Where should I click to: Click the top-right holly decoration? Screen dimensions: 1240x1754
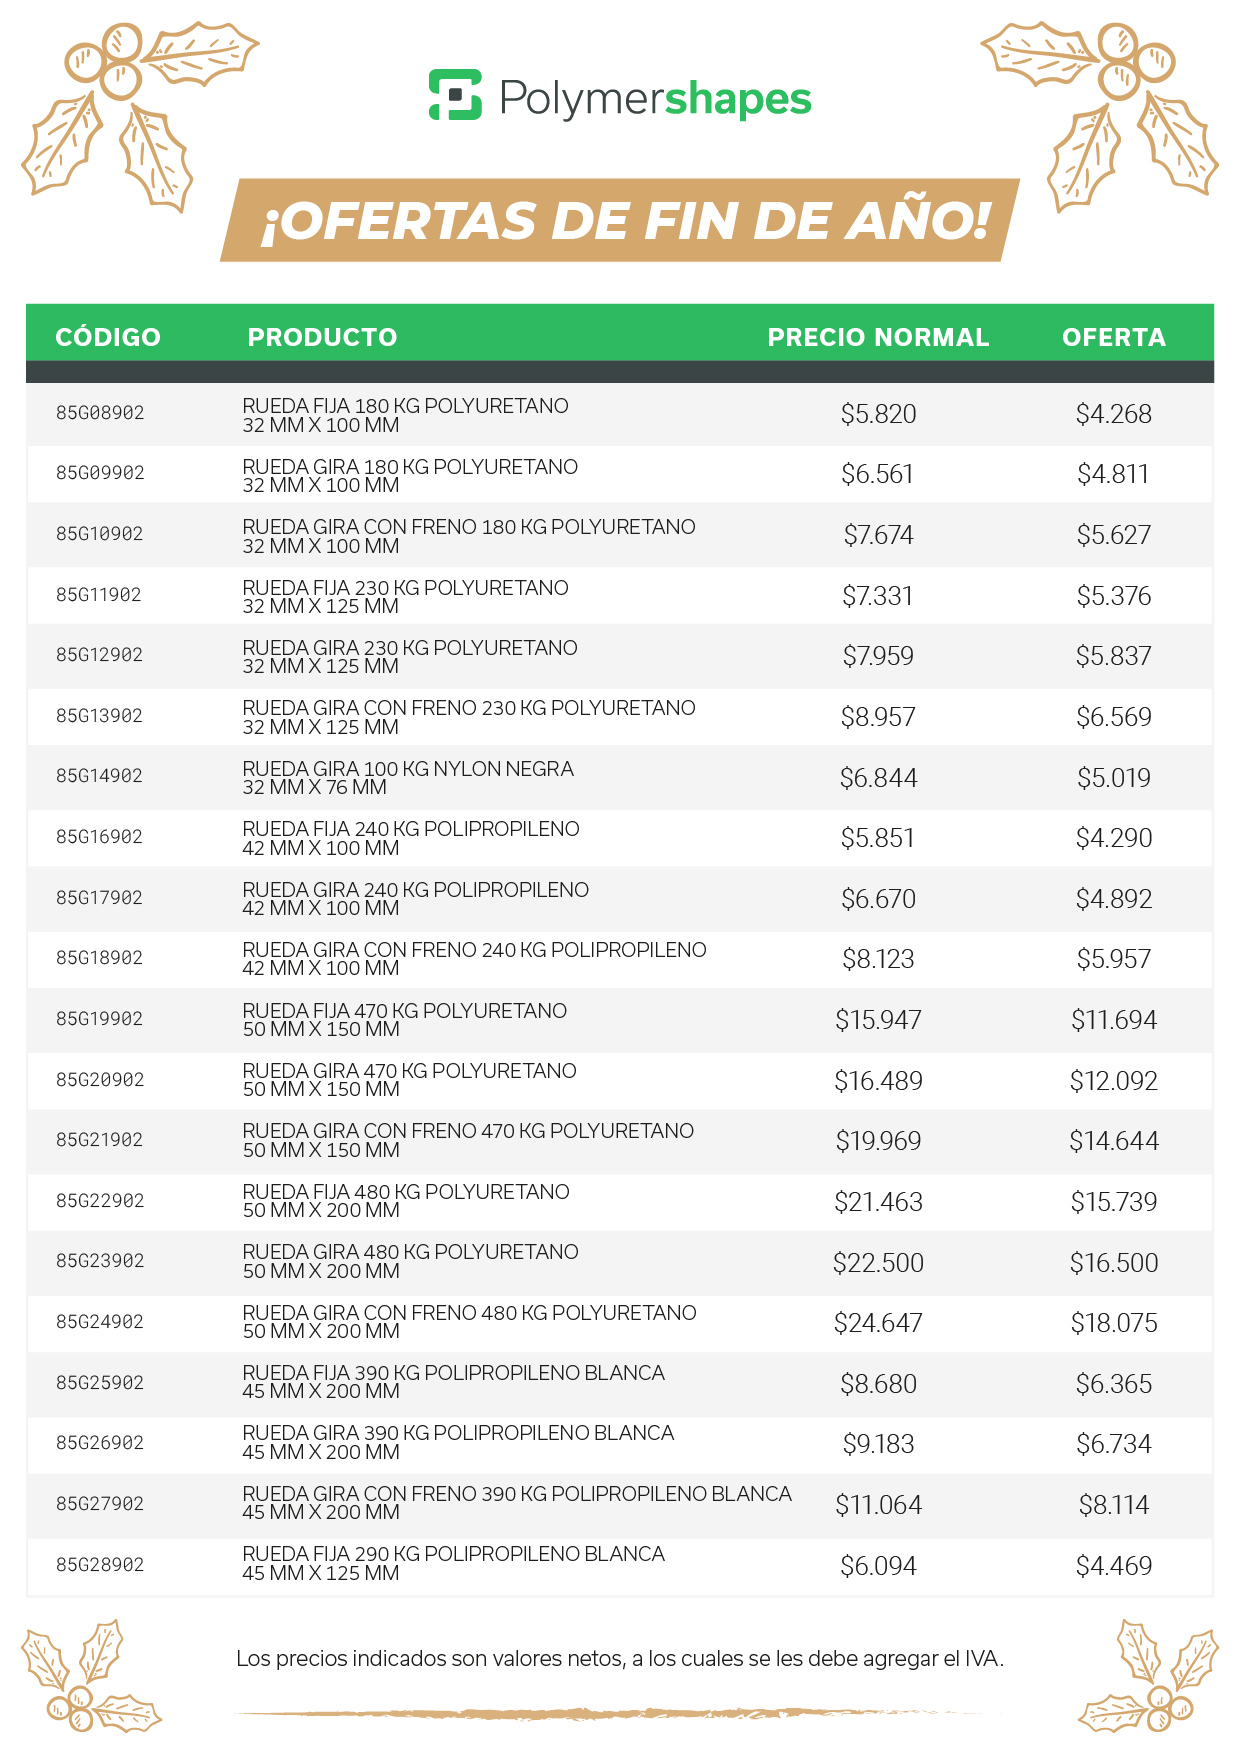1110,115
